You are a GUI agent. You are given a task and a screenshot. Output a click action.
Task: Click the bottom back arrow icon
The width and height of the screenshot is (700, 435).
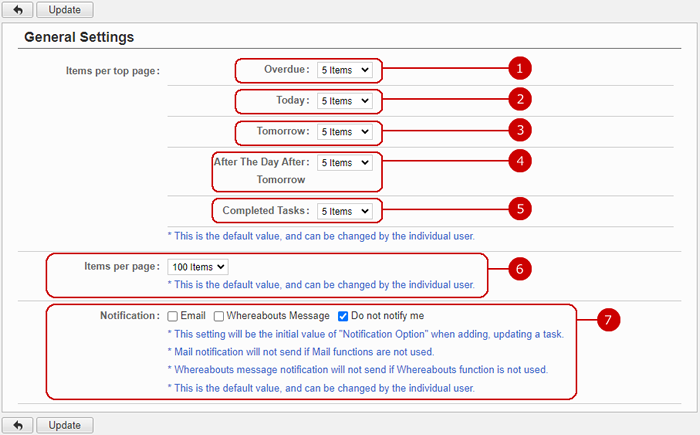coord(17,425)
